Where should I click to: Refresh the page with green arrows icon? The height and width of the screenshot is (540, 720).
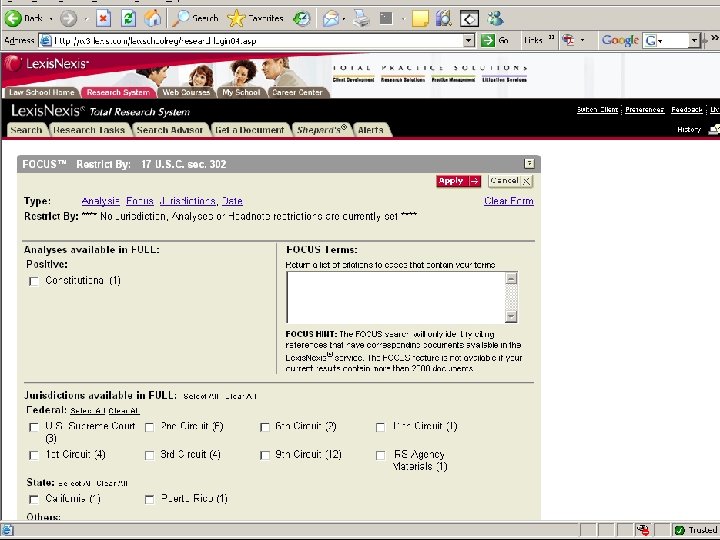pos(128,18)
